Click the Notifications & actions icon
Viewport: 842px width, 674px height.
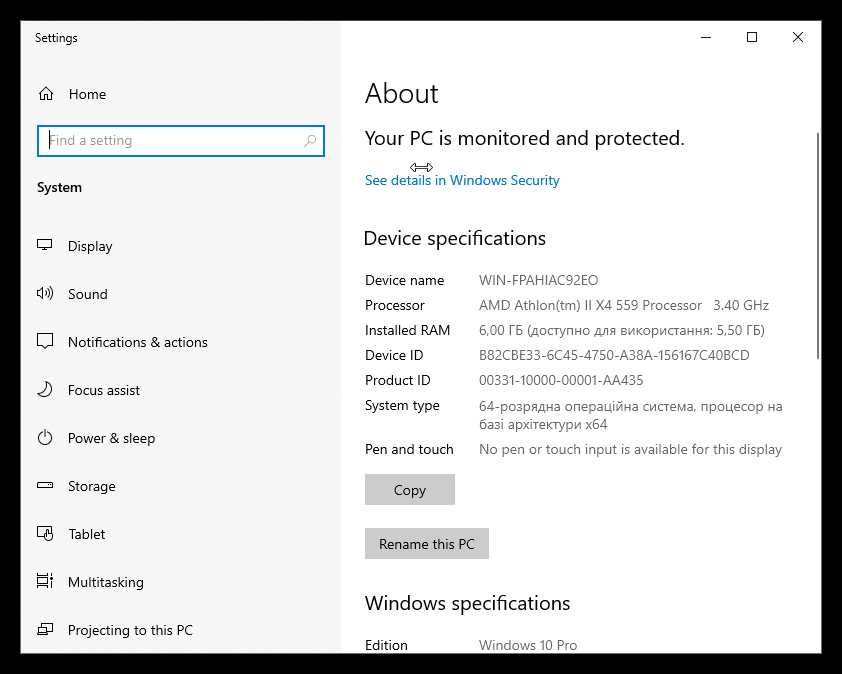(45, 342)
